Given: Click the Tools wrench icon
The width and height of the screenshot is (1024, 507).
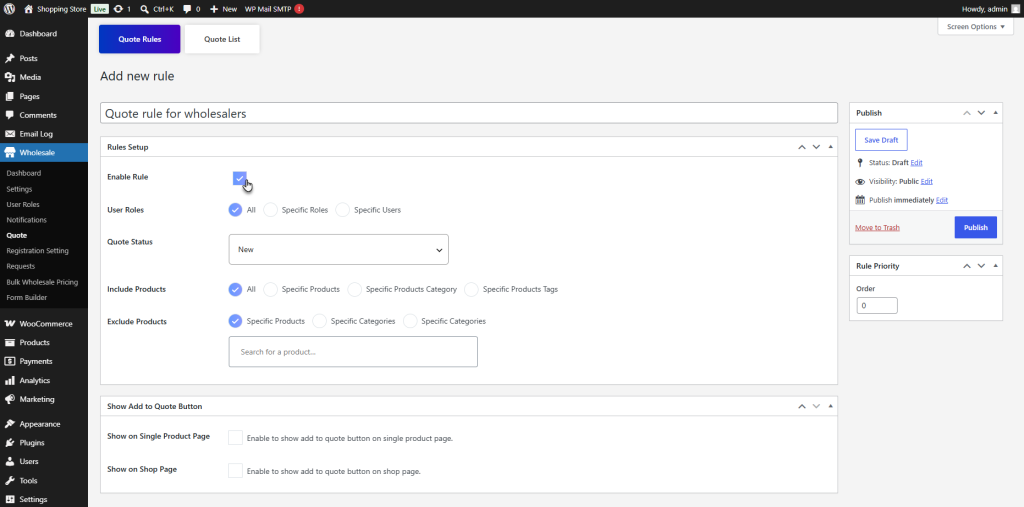Looking at the screenshot, I should [10, 480].
